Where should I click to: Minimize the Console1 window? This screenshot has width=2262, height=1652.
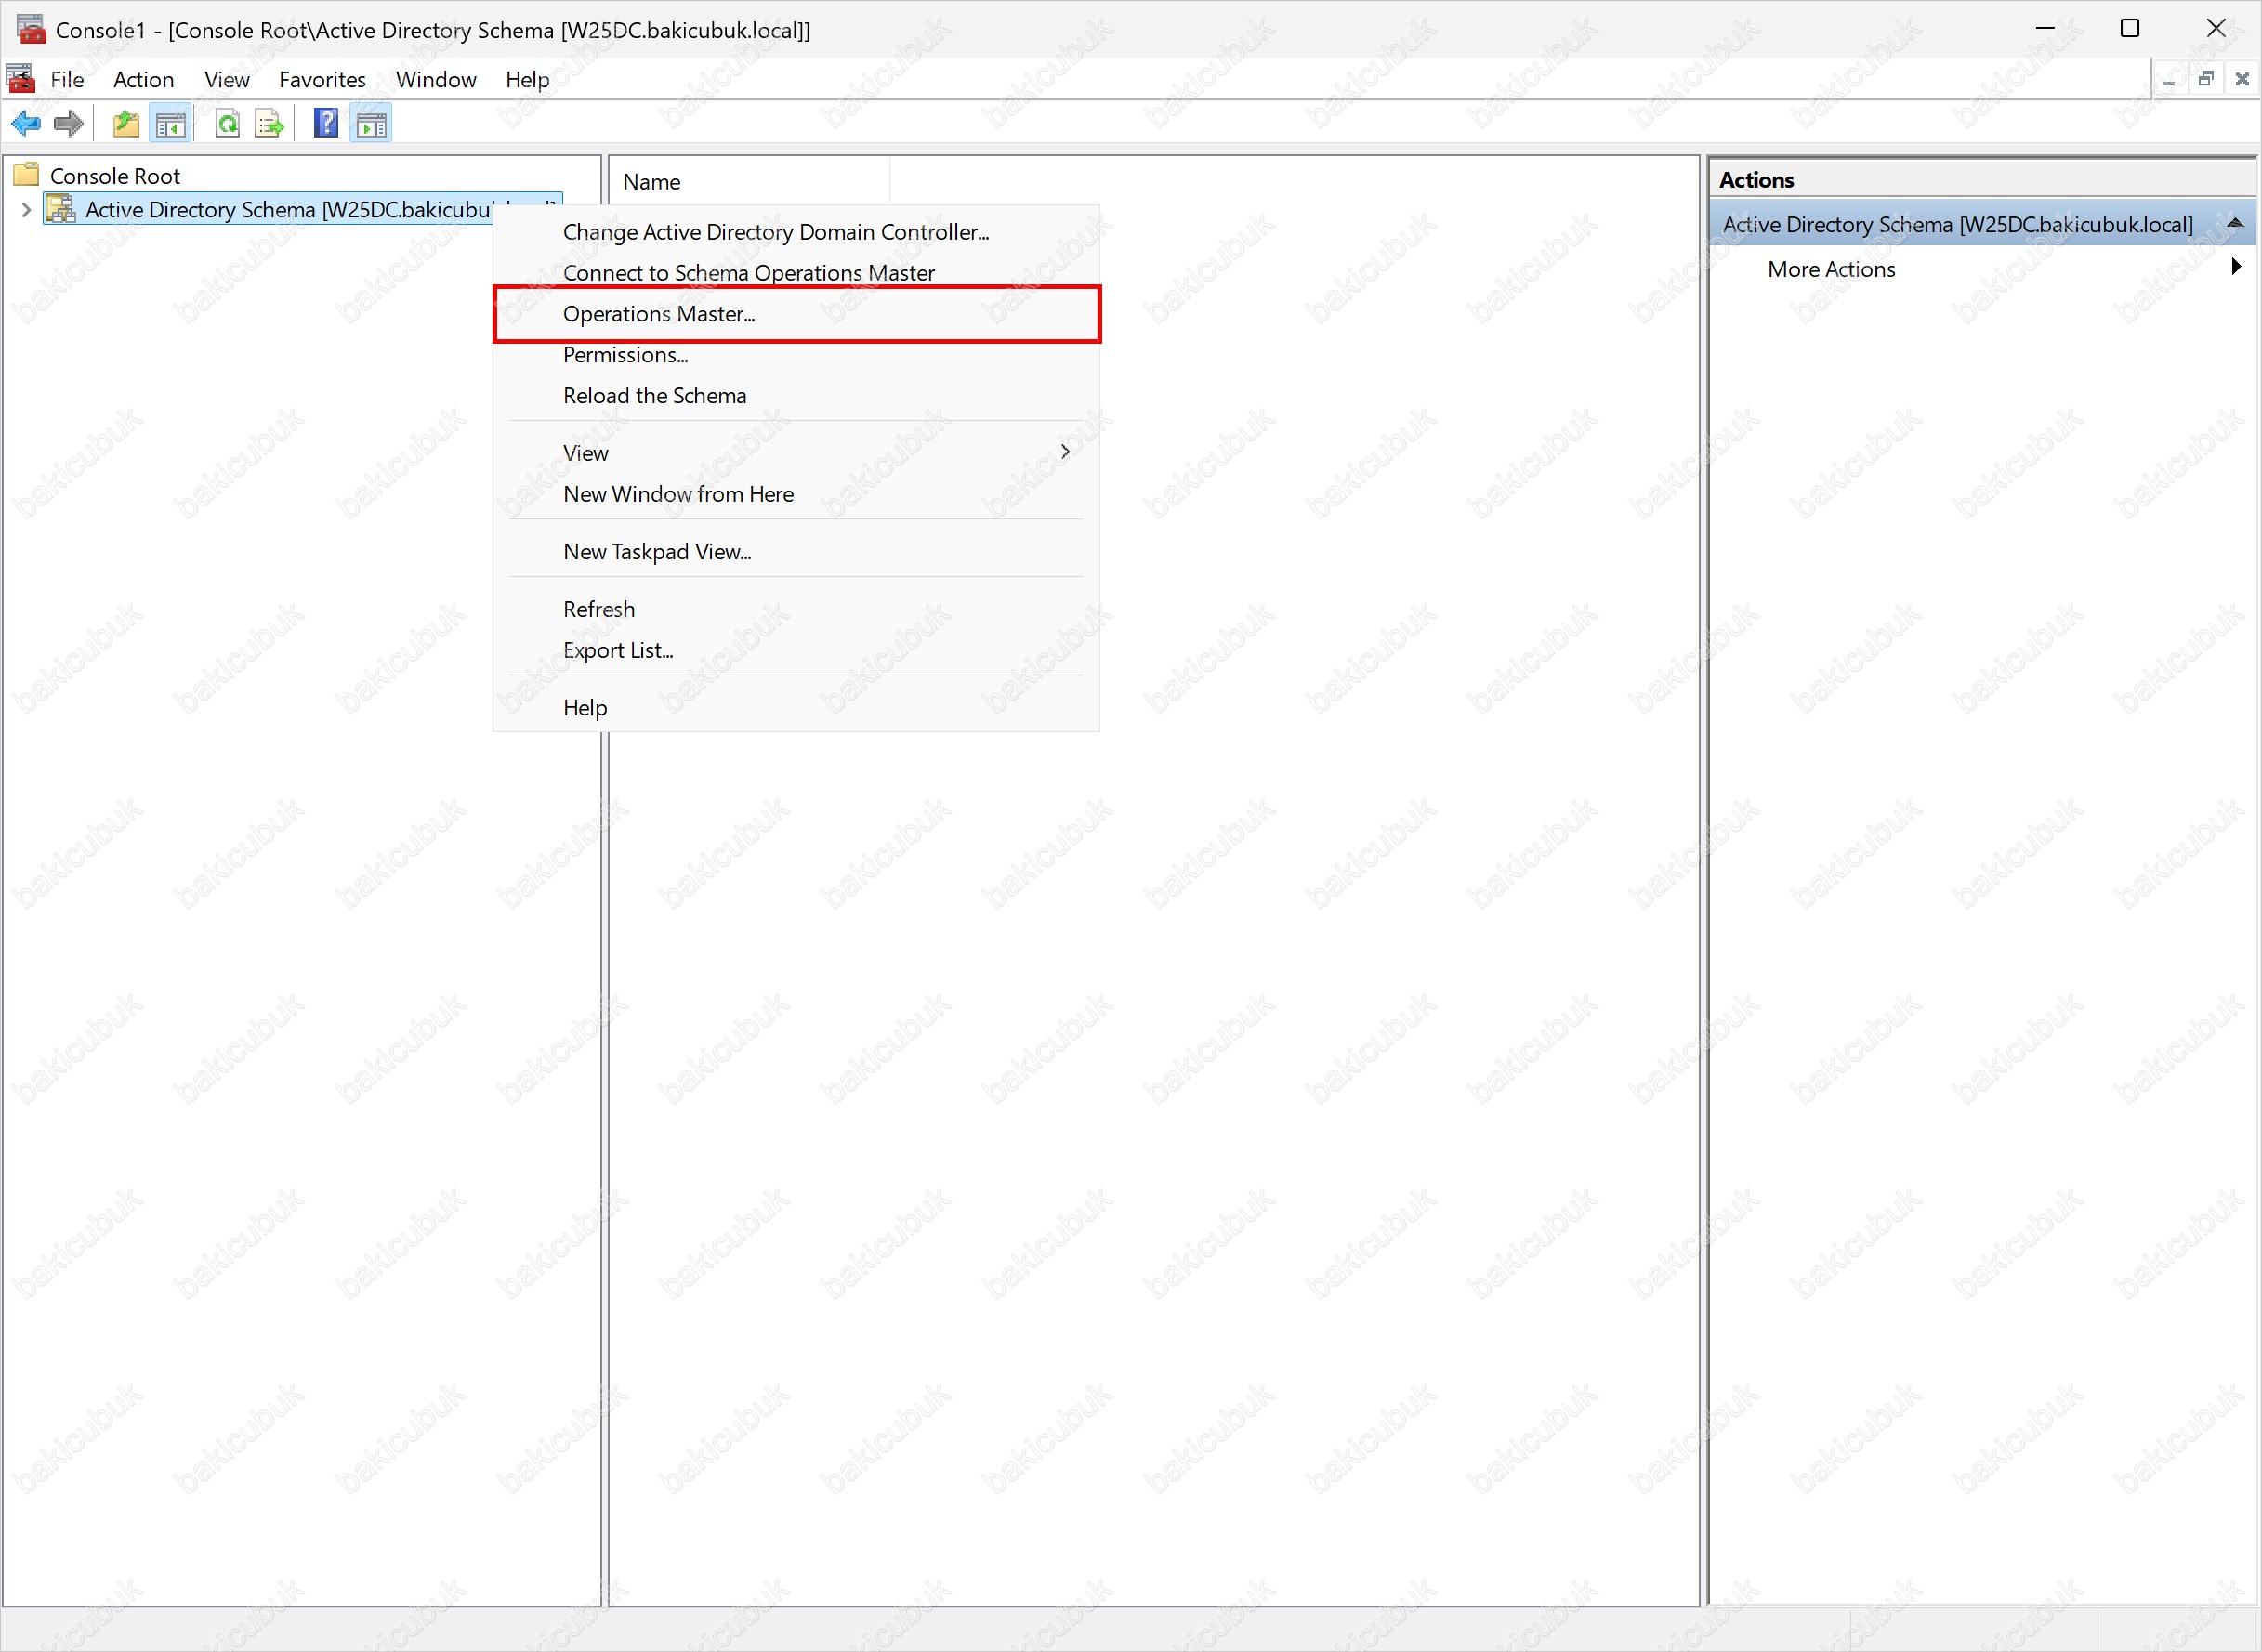pos(2045,28)
